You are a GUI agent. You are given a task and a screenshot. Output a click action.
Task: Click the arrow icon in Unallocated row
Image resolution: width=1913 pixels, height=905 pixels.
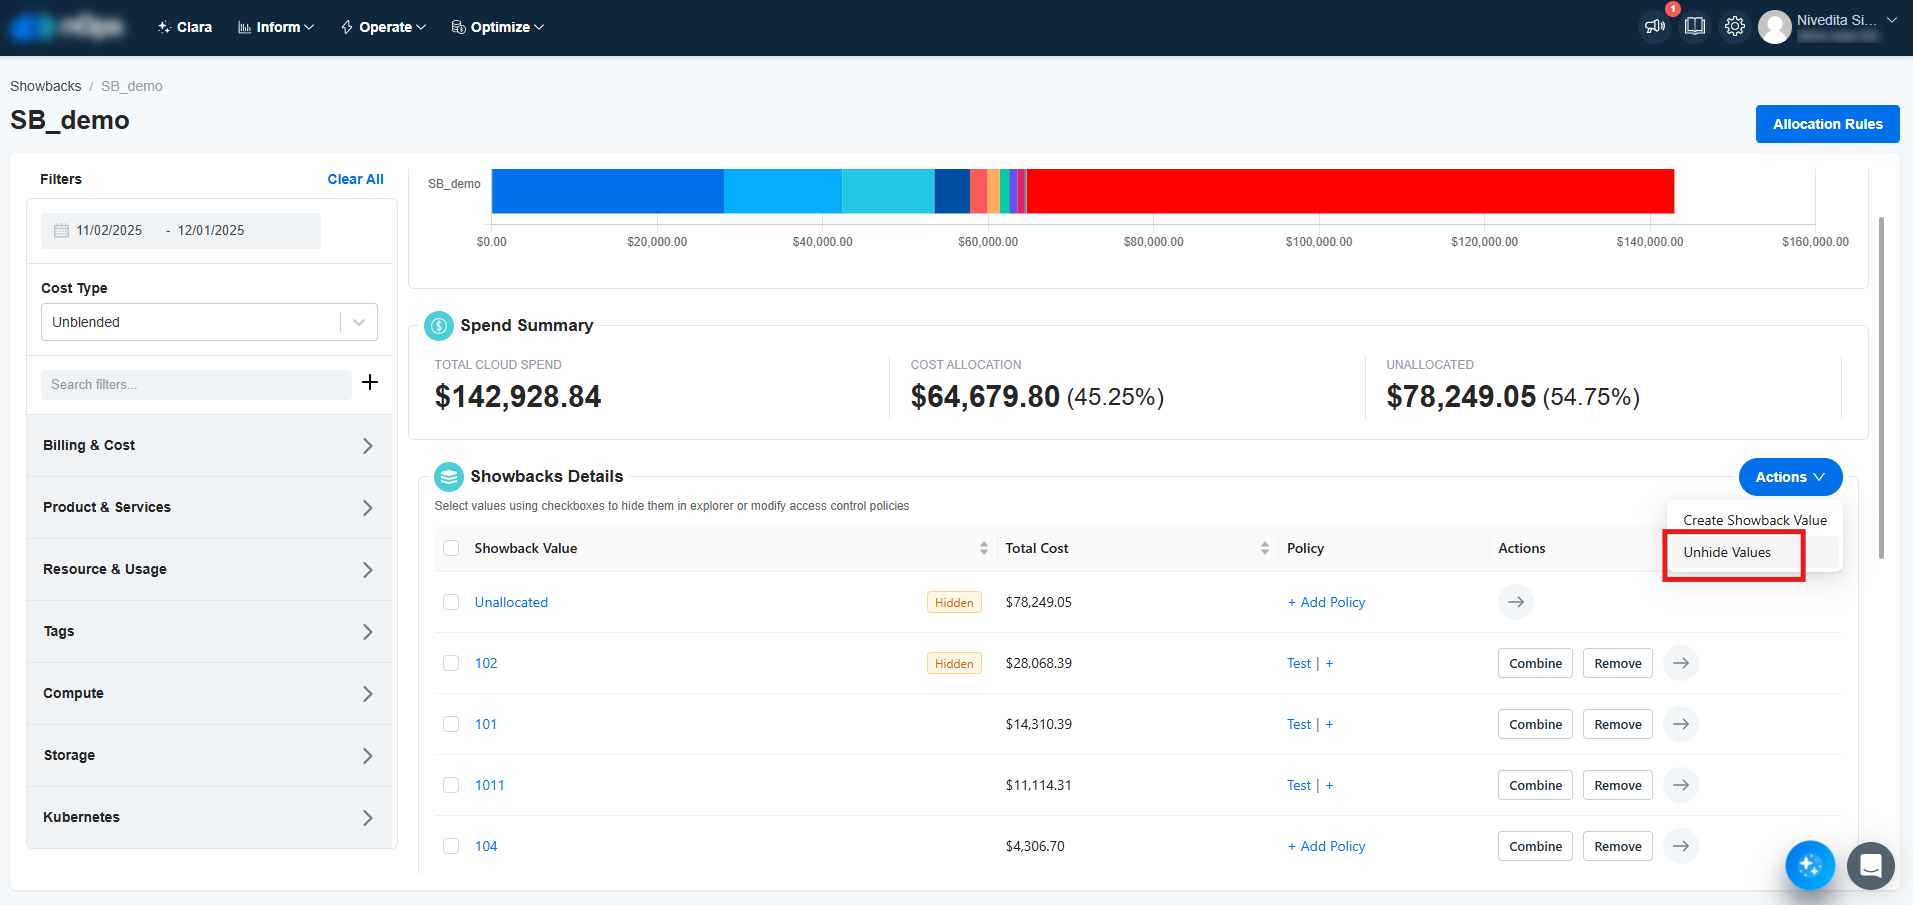tap(1515, 602)
